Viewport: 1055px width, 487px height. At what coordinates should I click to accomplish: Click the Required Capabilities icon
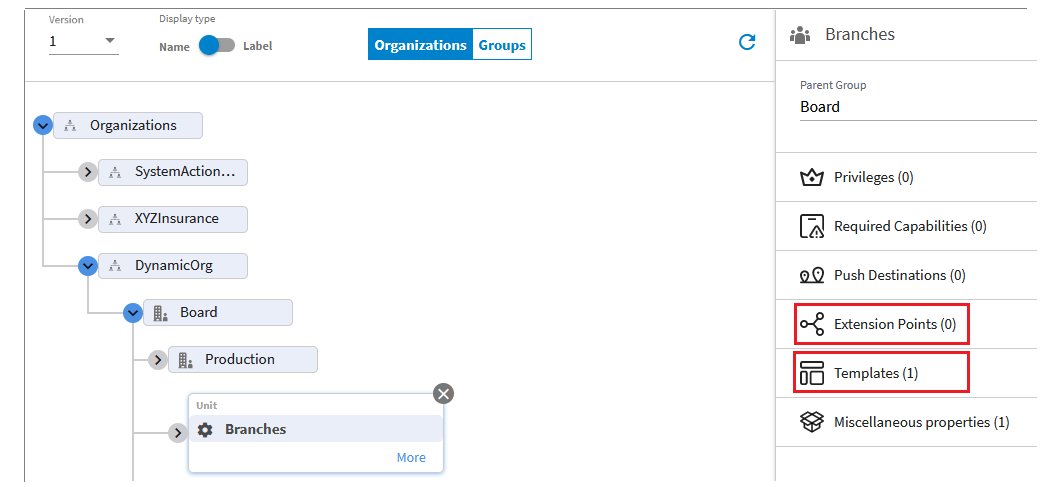point(811,226)
